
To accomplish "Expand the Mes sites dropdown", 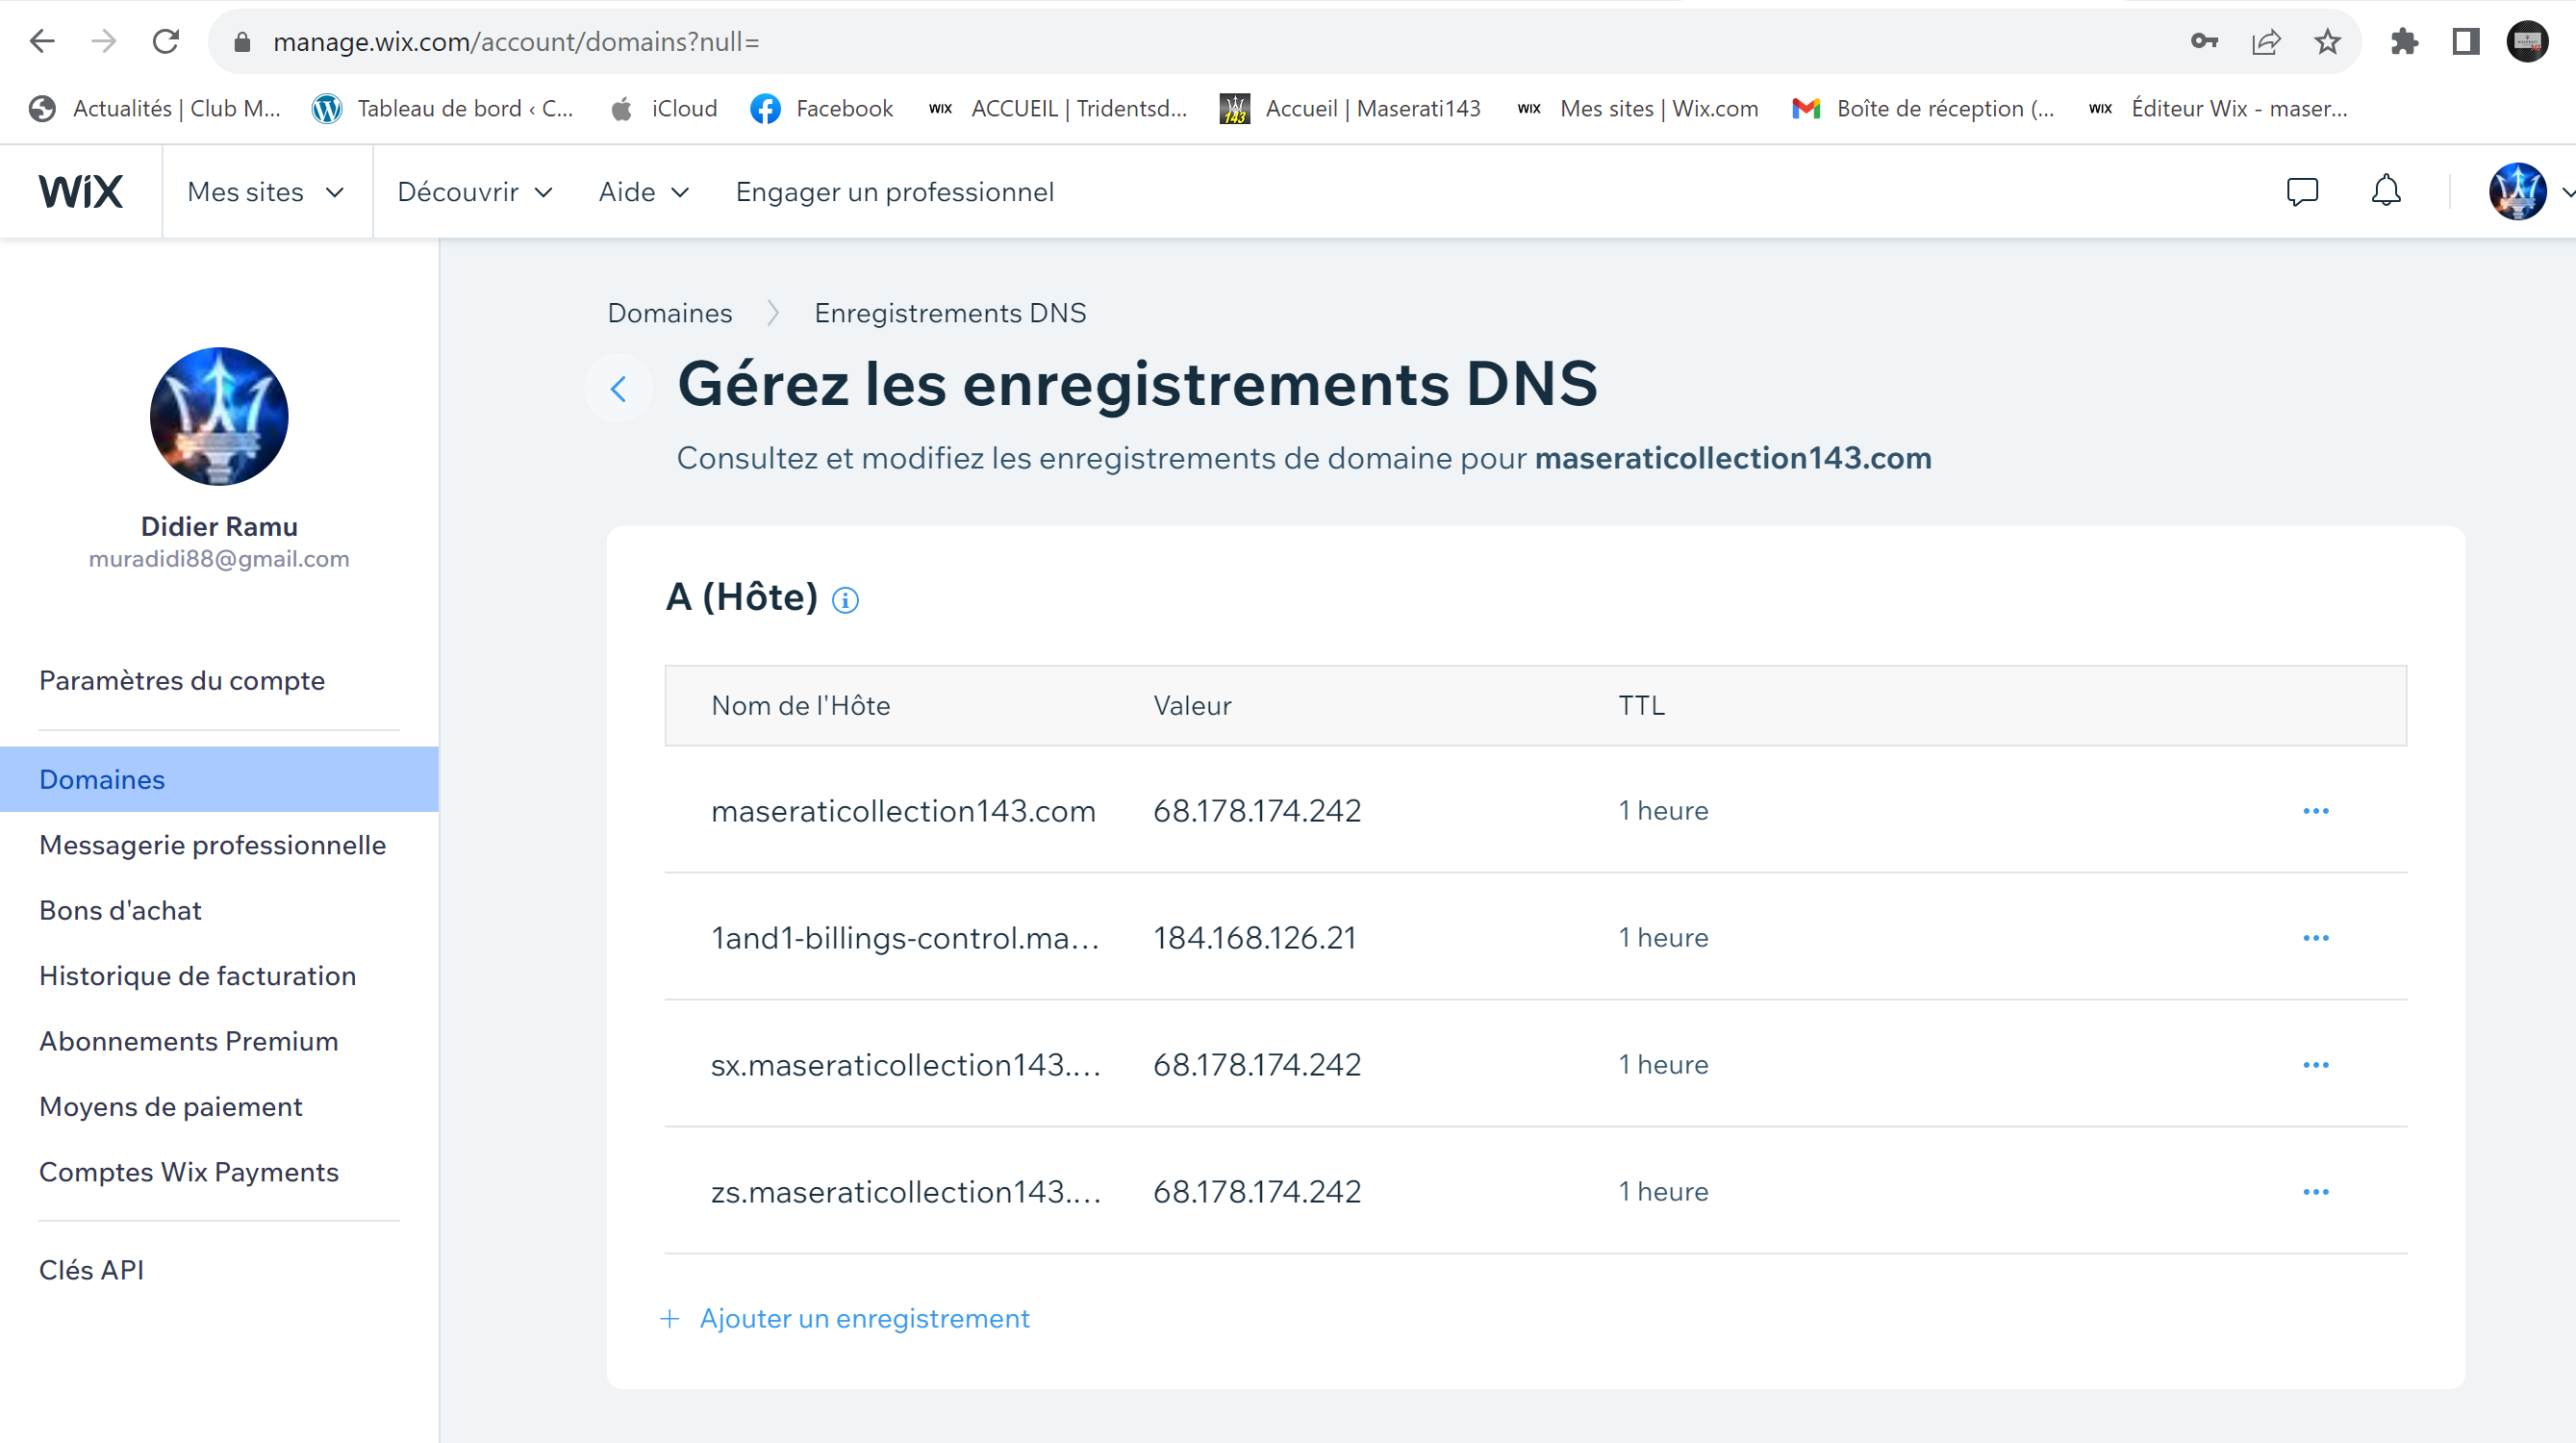I will coord(266,192).
